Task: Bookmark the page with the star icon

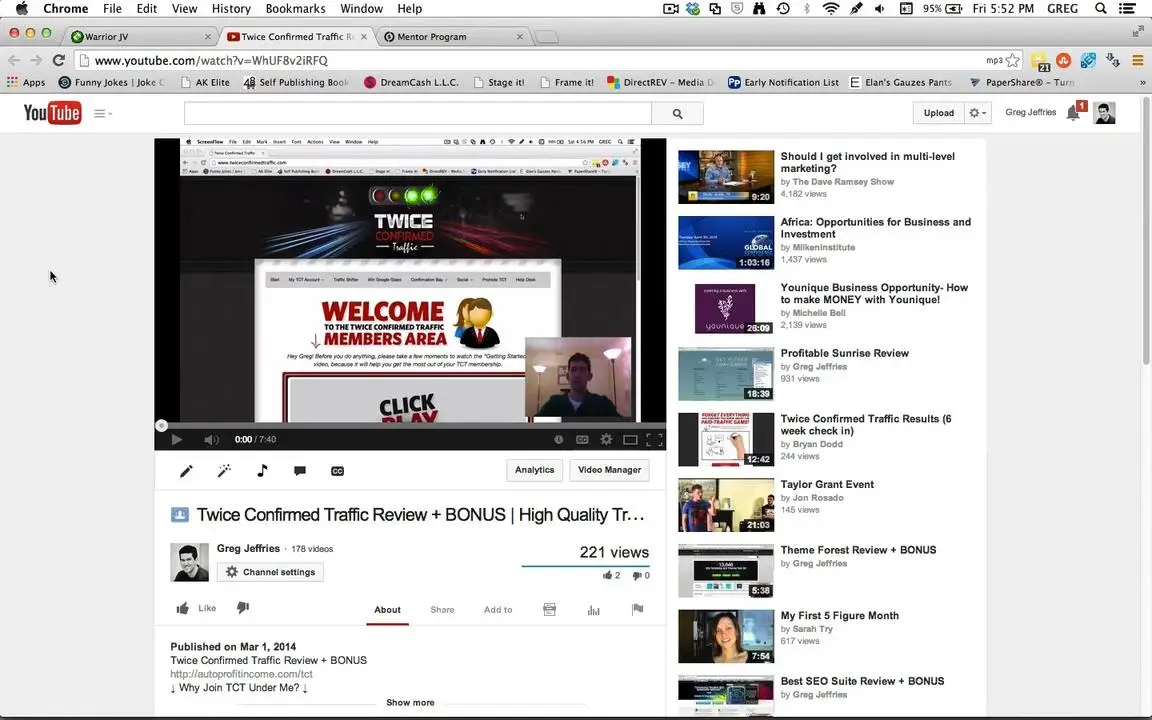Action: point(1012,60)
